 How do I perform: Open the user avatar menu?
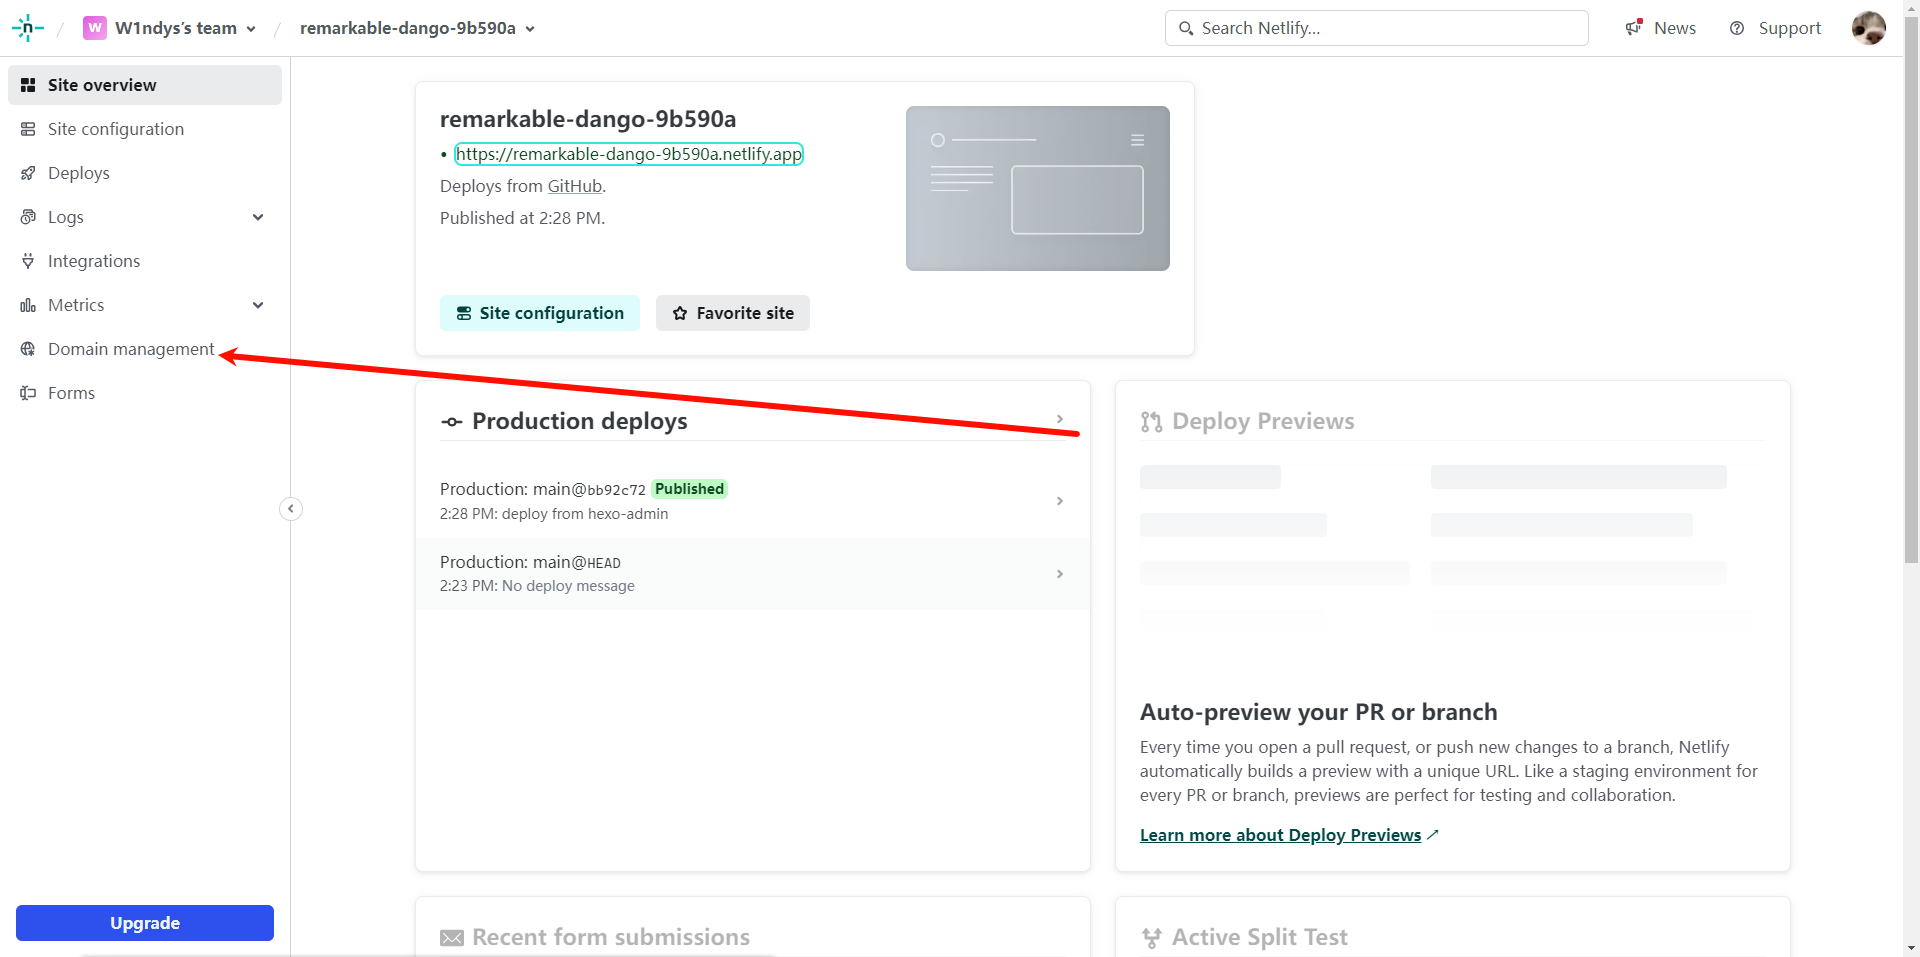tap(1868, 28)
